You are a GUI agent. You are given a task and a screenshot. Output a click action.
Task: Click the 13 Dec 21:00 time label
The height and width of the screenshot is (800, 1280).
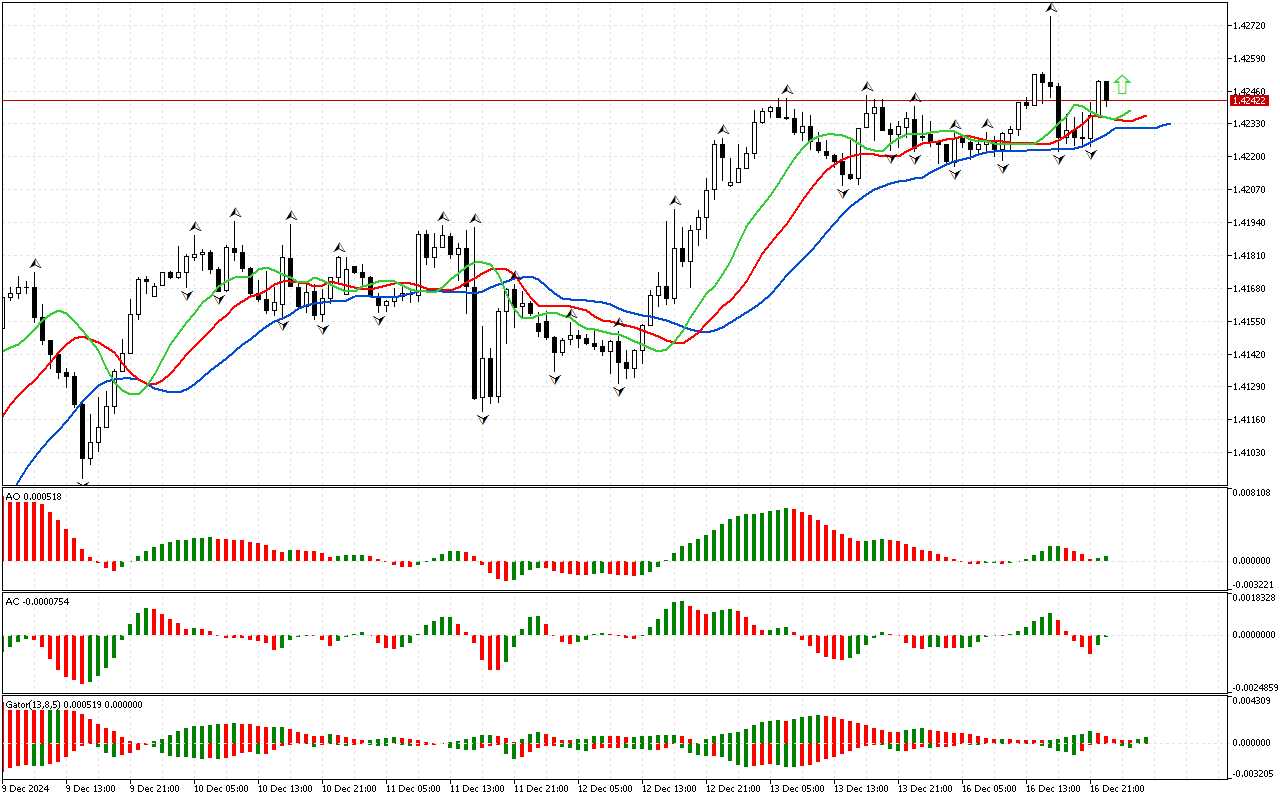tap(926, 789)
